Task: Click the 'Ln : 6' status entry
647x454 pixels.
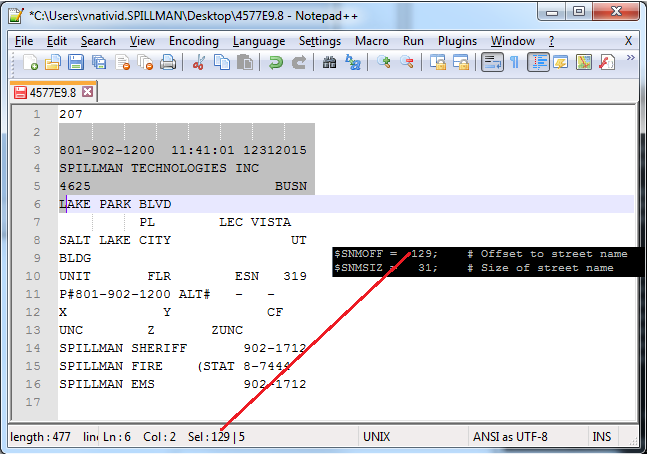Action: 117,437
